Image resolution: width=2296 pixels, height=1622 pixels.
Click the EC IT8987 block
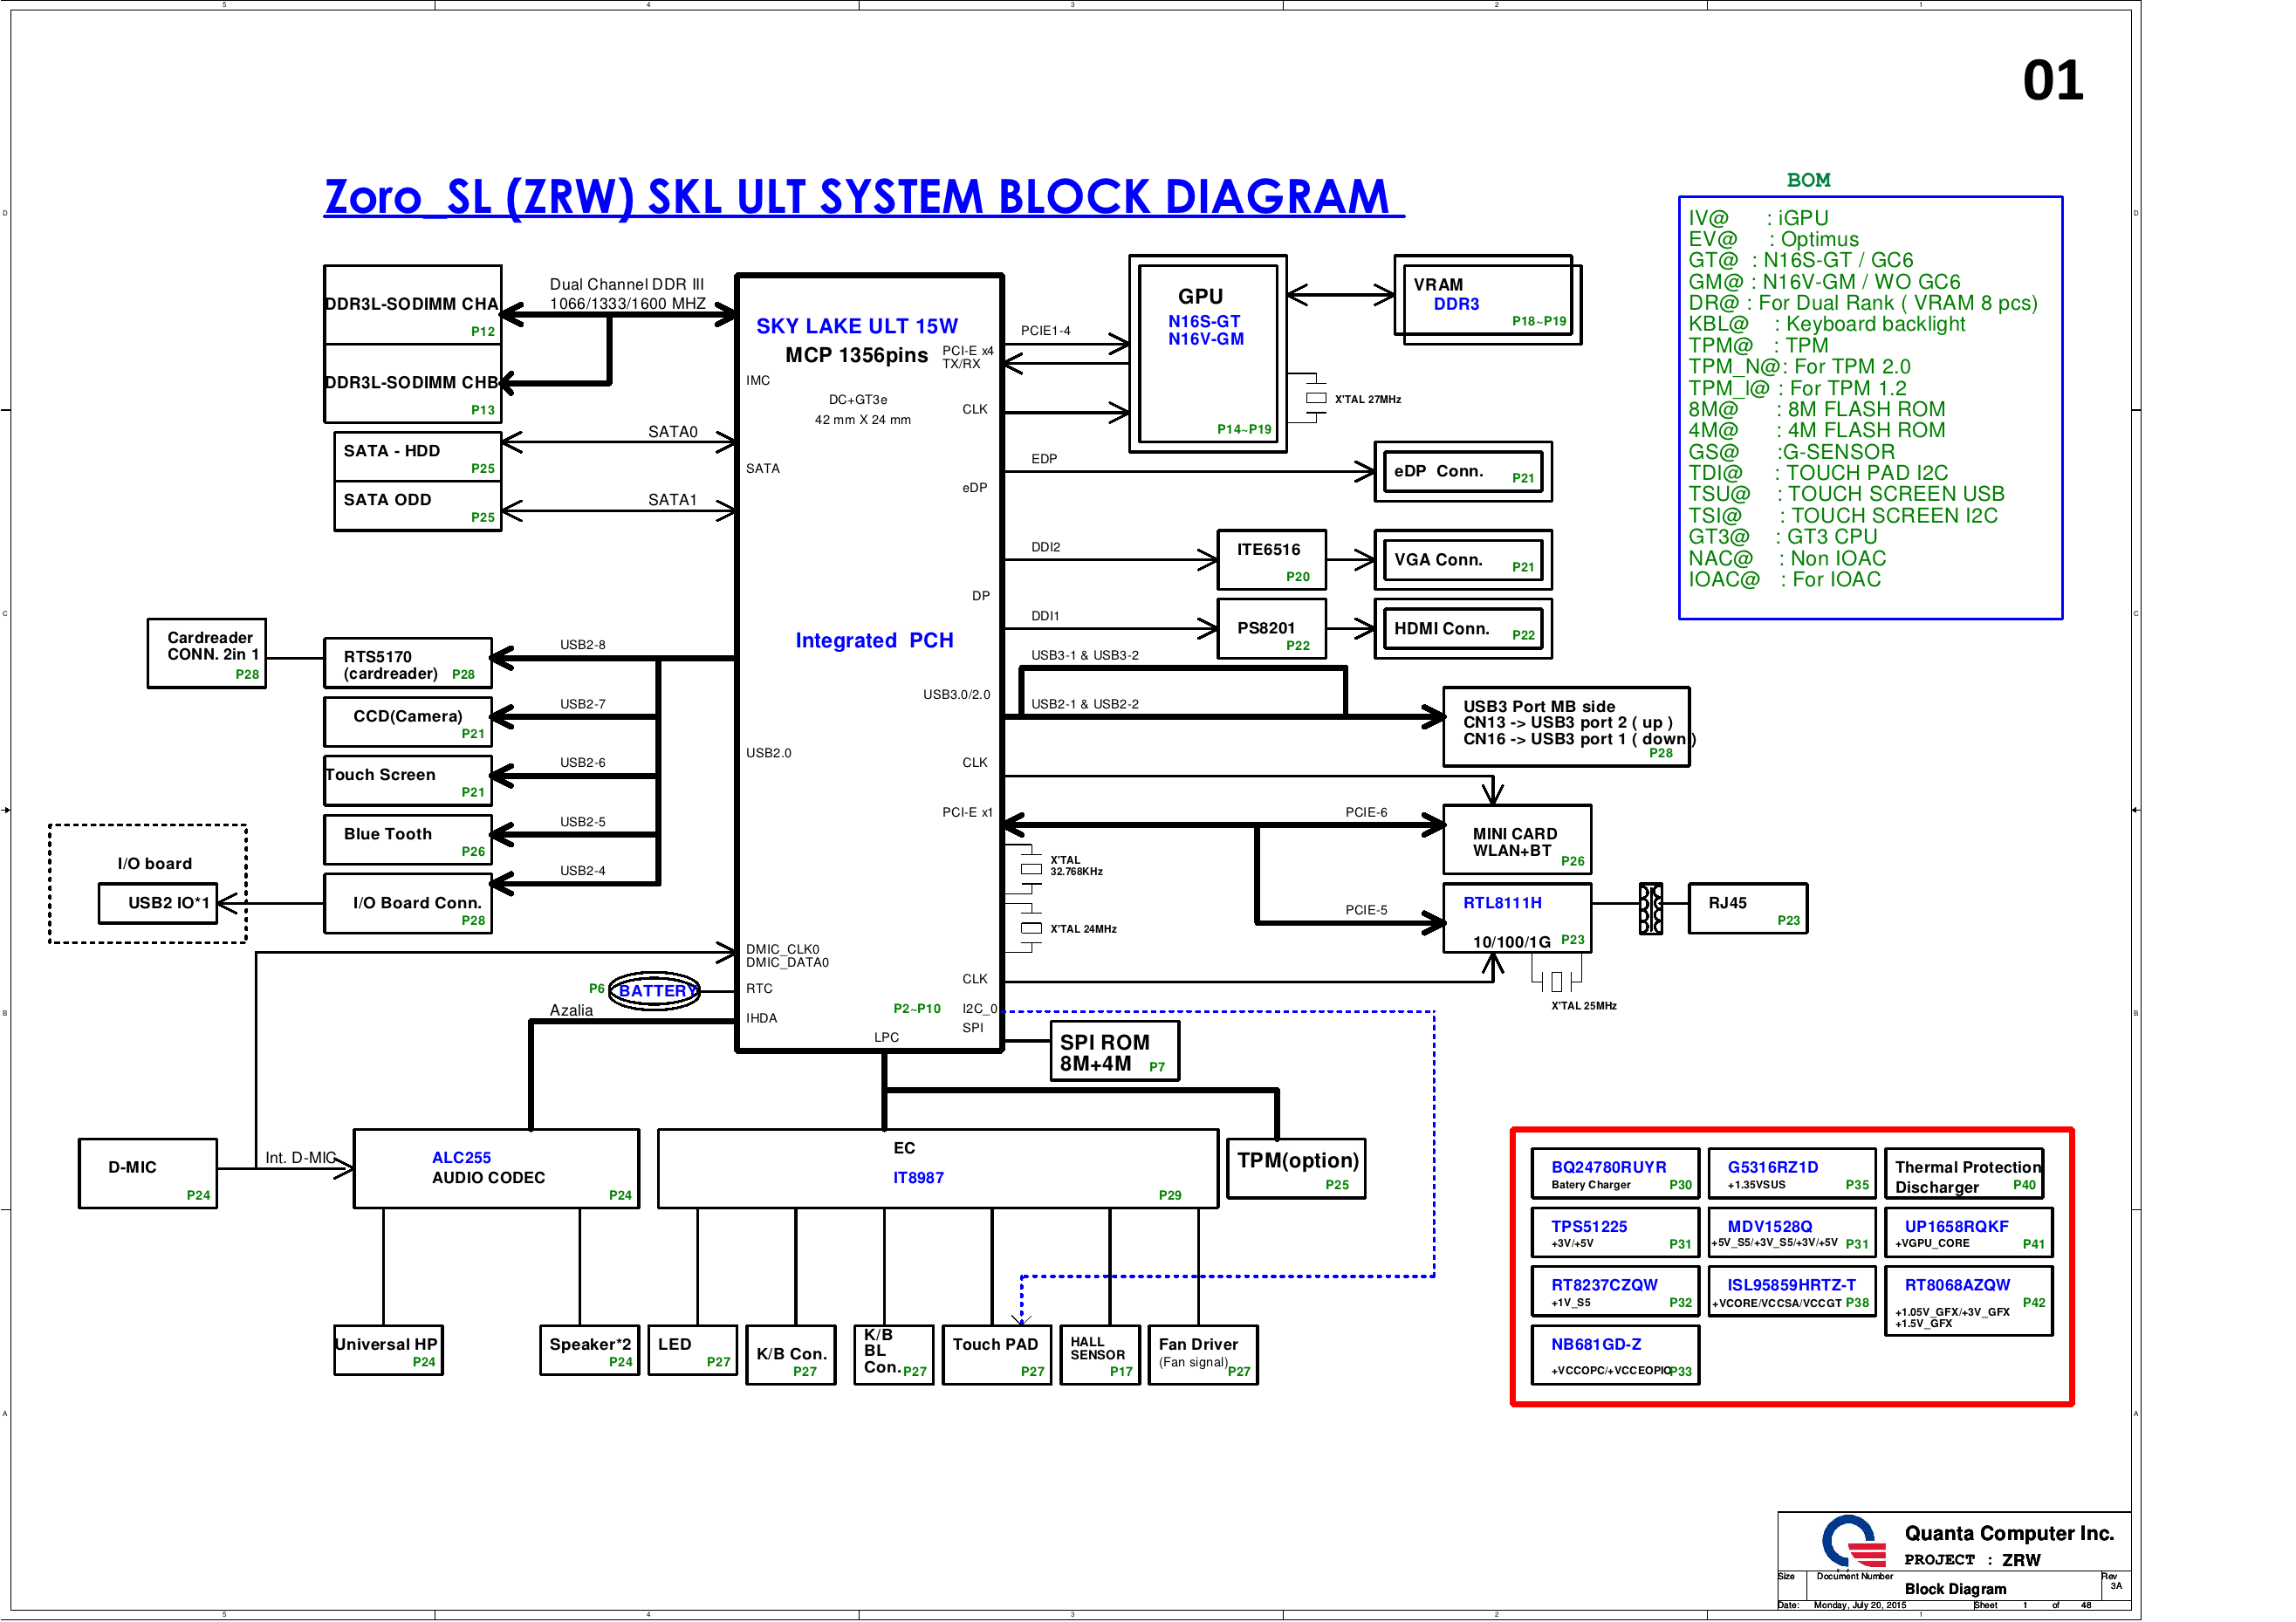click(x=937, y=1168)
